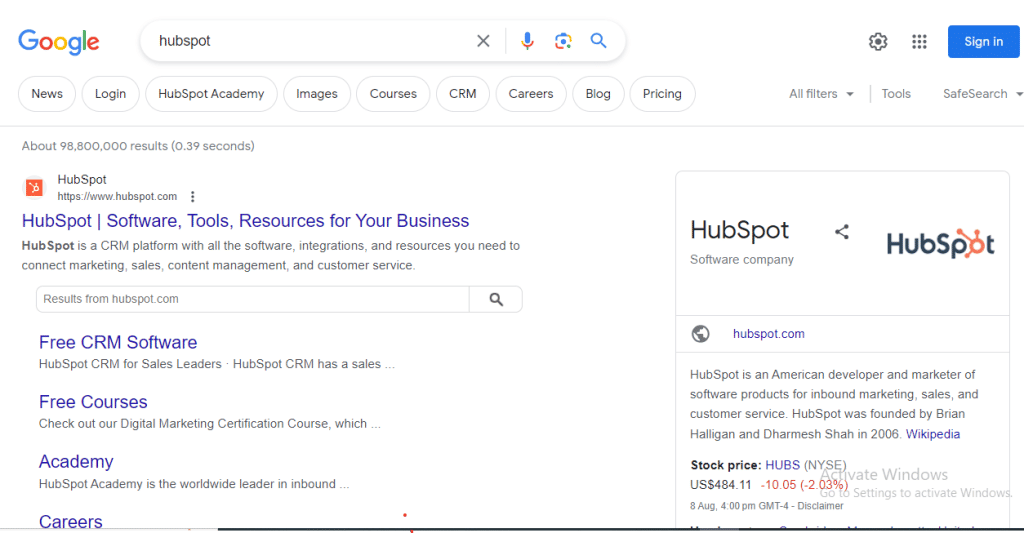Click the HubSpot logo image in knowledge panel
The height and width of the screenshot is (533, 1024).
click(x=940, y=244)
